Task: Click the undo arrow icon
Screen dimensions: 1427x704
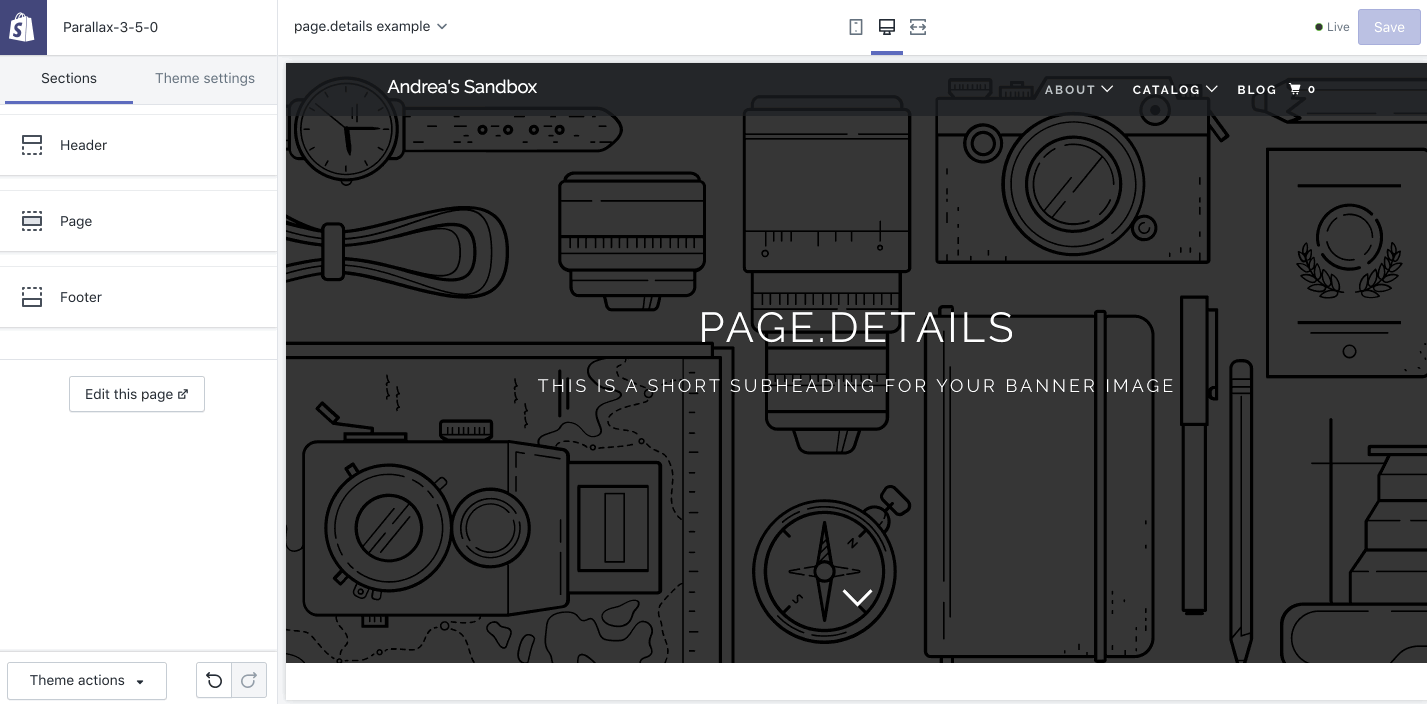Action: coord(214,681)
